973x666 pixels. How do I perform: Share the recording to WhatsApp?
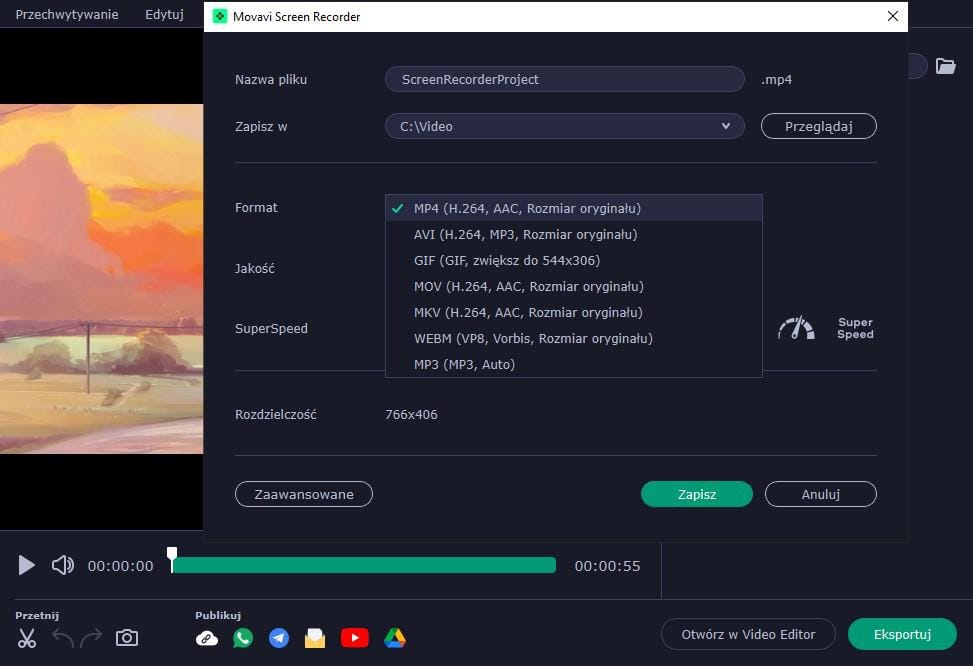[x=243, y=638]
